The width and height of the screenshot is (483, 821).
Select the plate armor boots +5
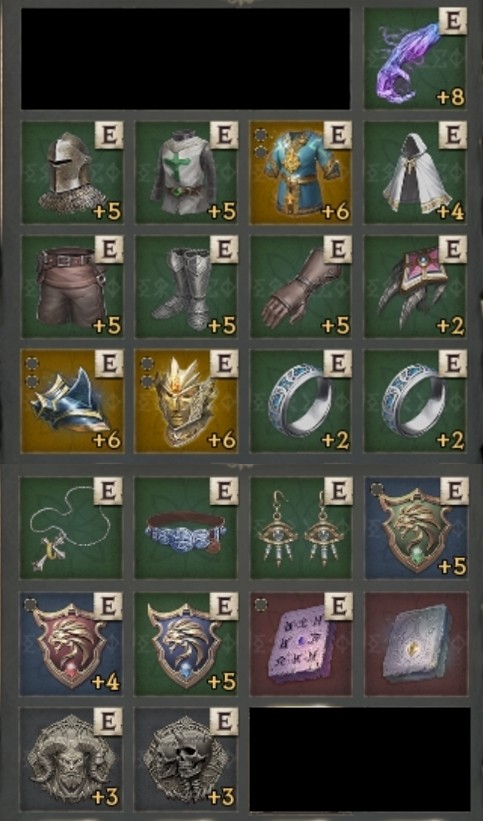pos(187,286)
